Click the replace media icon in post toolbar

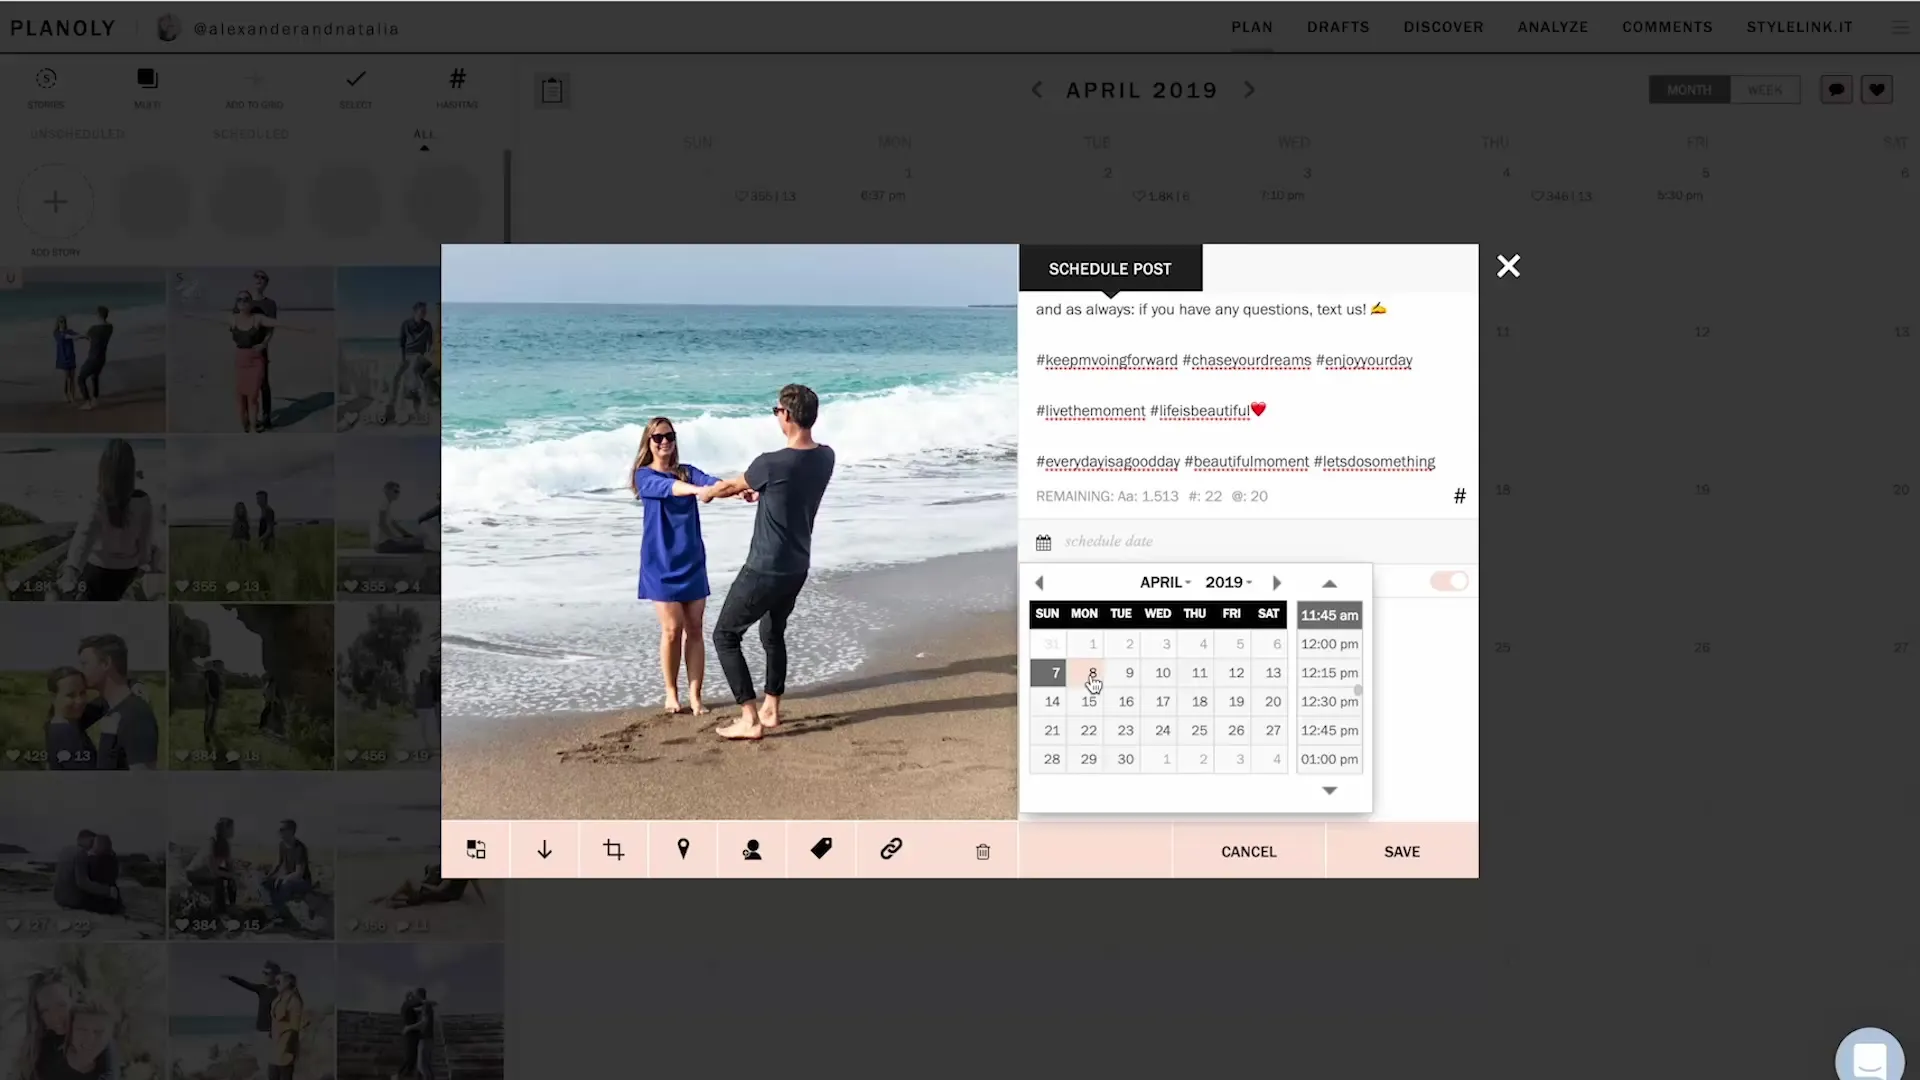coord(476,850)
